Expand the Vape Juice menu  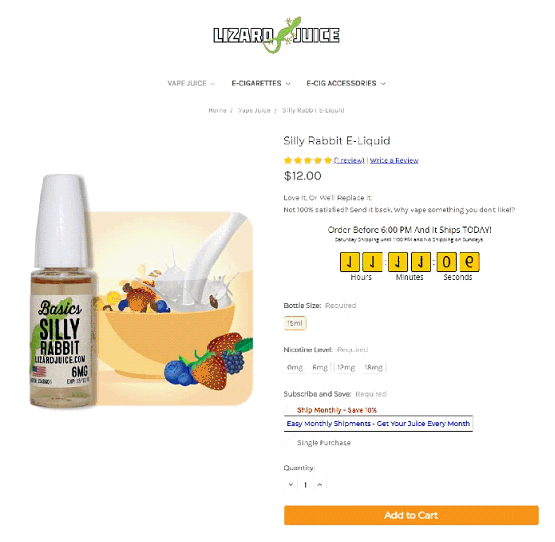pos(191,83)
